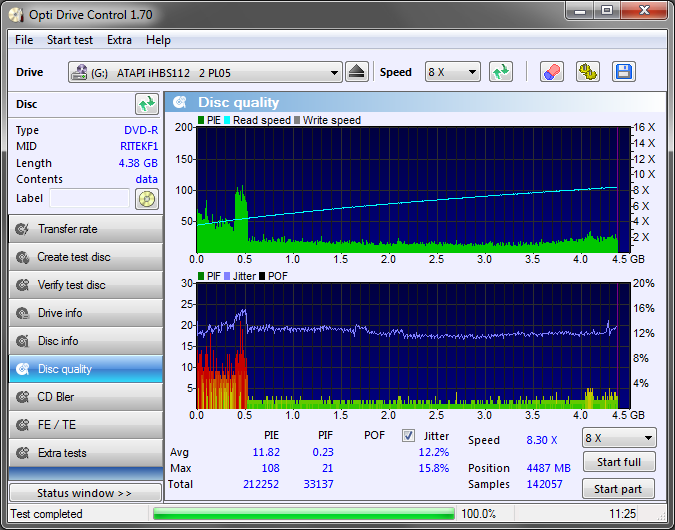Click the cyan Read speed legend swatch
Viewport: 675px width, 530px height.
coord(227,120)
